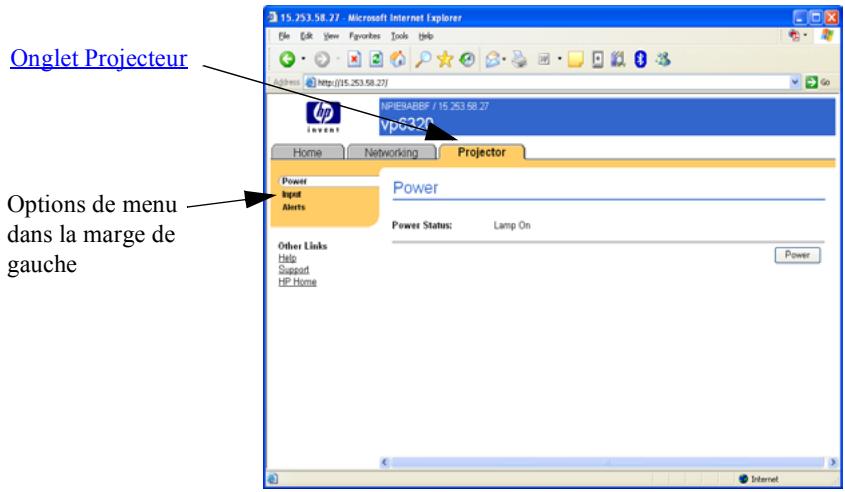Click the Lamp On status text
845x492 pixels.
point(512,225)
